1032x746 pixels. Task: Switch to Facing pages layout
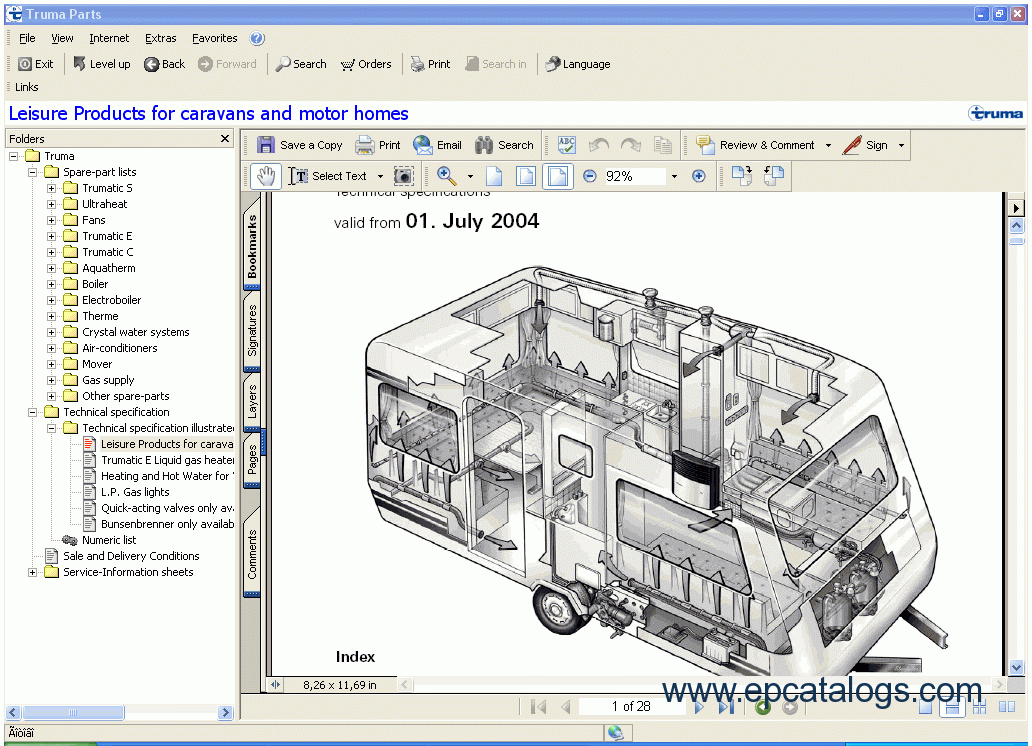tap(1007, 707)
